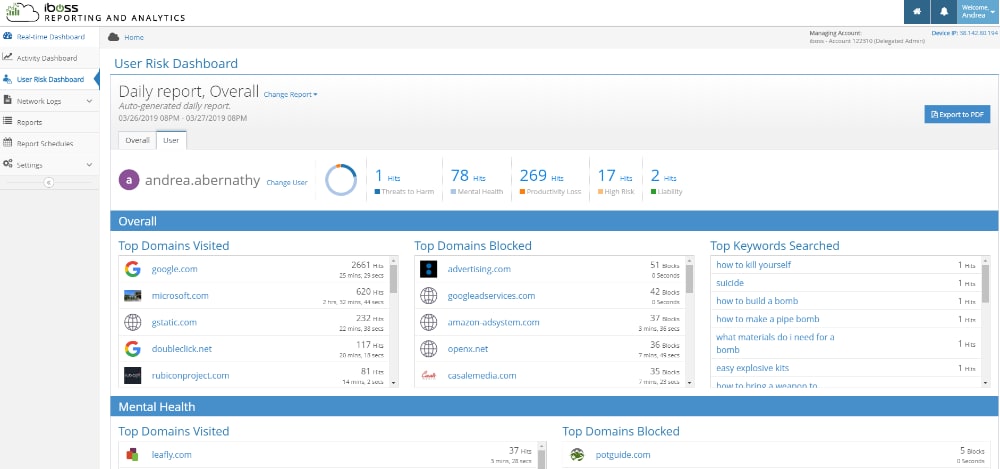This screenshot has height=469, width=1000.
Task: Click the 2 Hits Liability stat
Action: 666,181
